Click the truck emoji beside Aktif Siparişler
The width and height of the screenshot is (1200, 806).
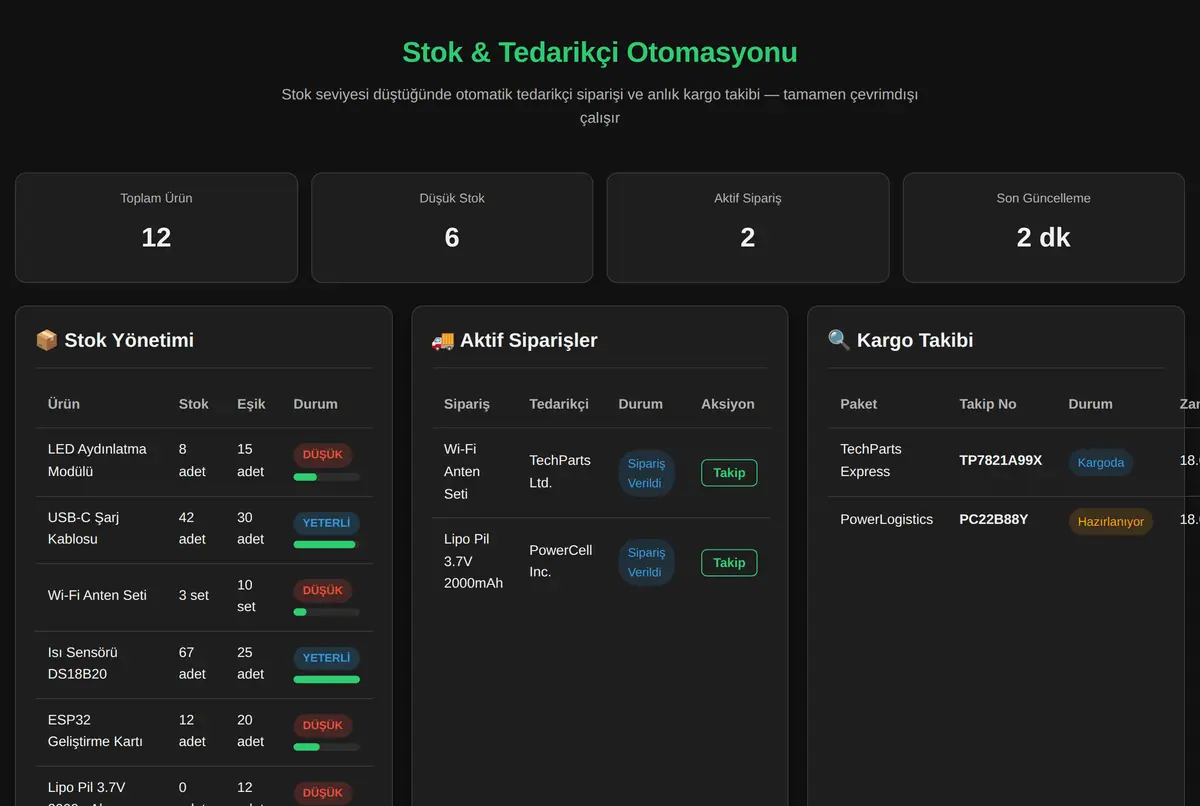(442, 340)
